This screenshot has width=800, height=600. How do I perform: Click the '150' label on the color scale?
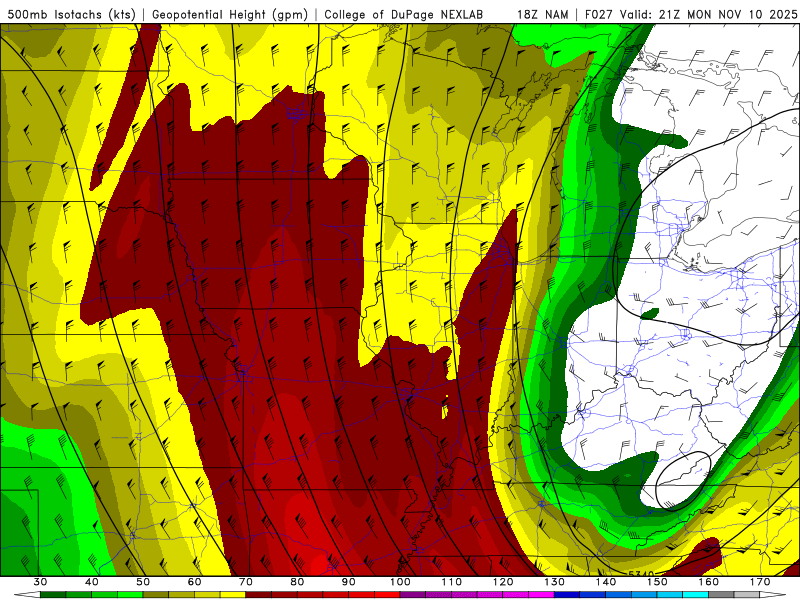(657, 582)
